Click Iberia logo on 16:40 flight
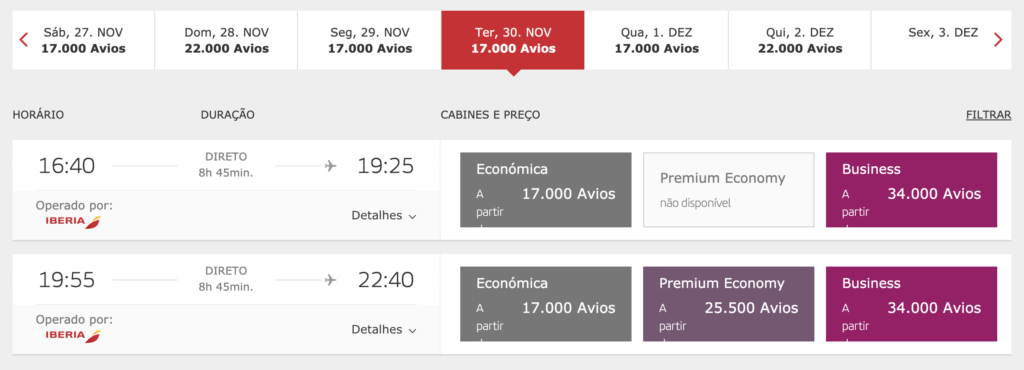This screenshot has width=1024, height=370. point(73,222)
